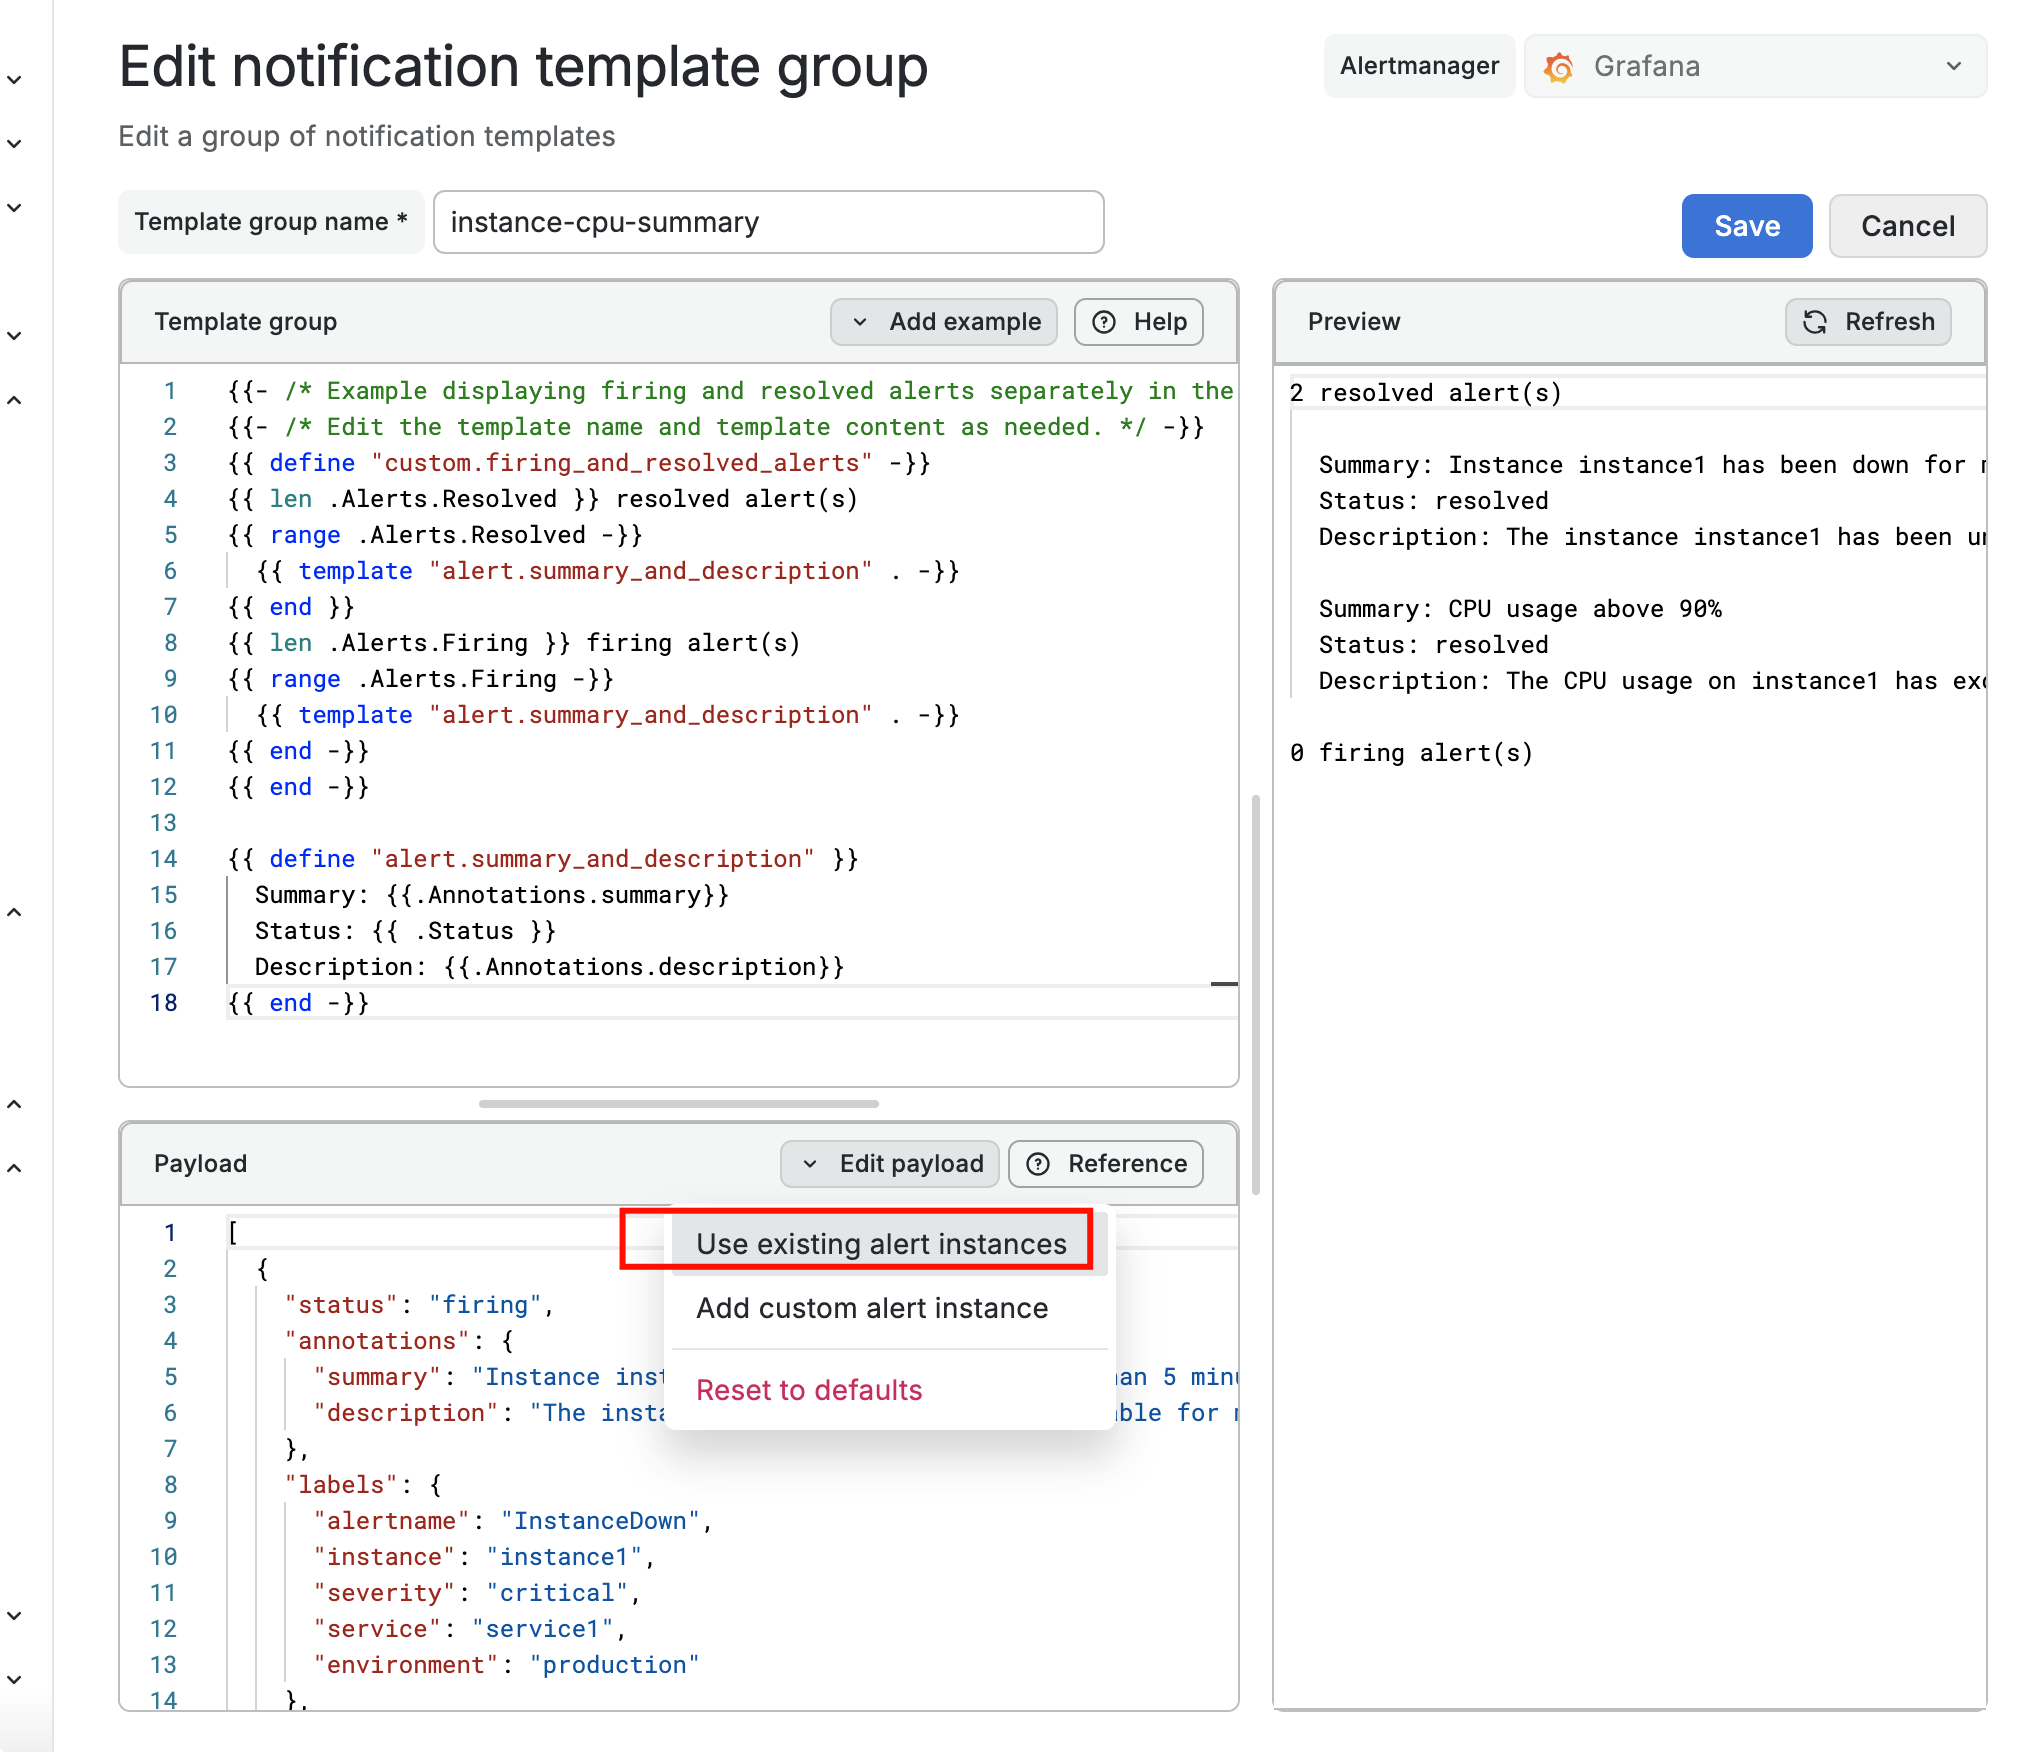Select Reset to defaults option
The width and height of the screenshot is (2028, 1752).
pyautogui.click(x=809, y=1390)
